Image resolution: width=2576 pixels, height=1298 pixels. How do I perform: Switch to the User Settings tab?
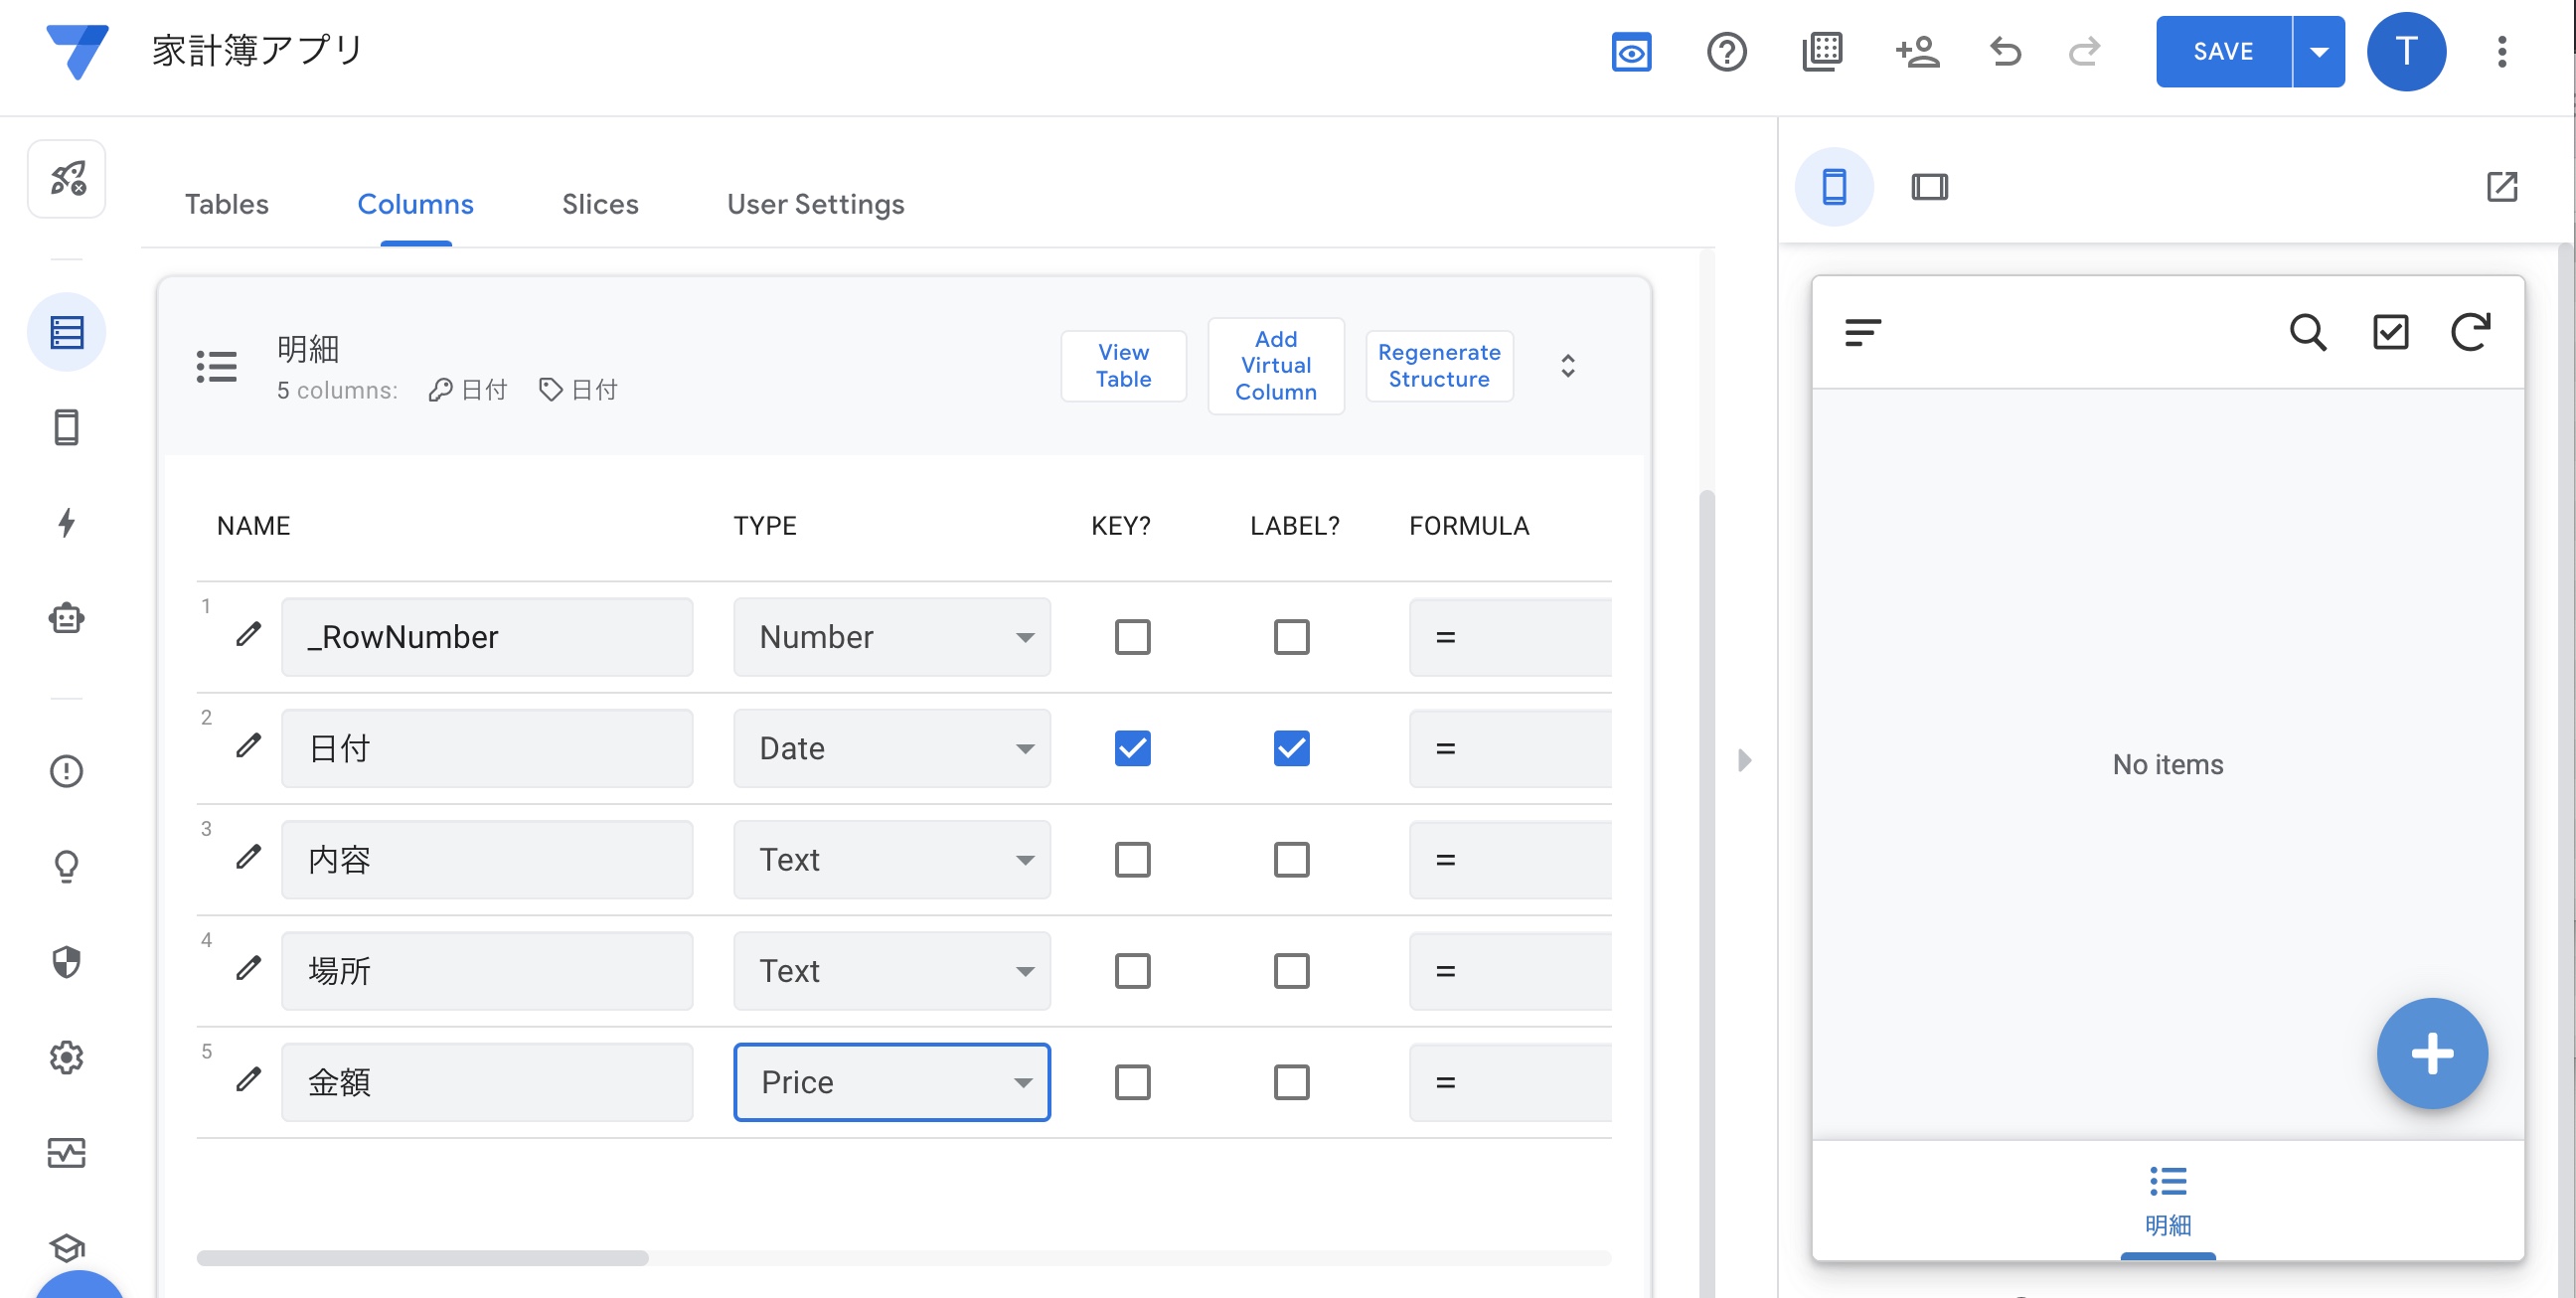(x=815, y=204)
